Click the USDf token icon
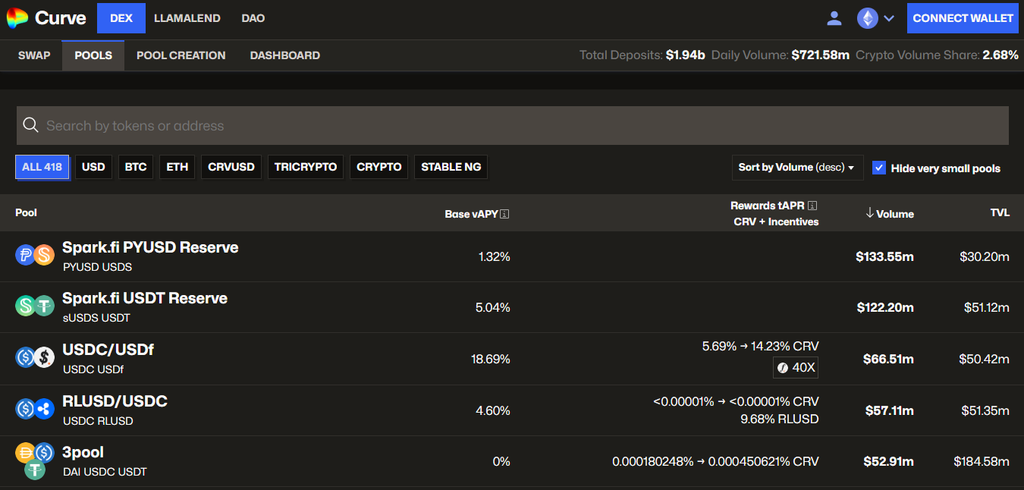 tap(44, 357)
